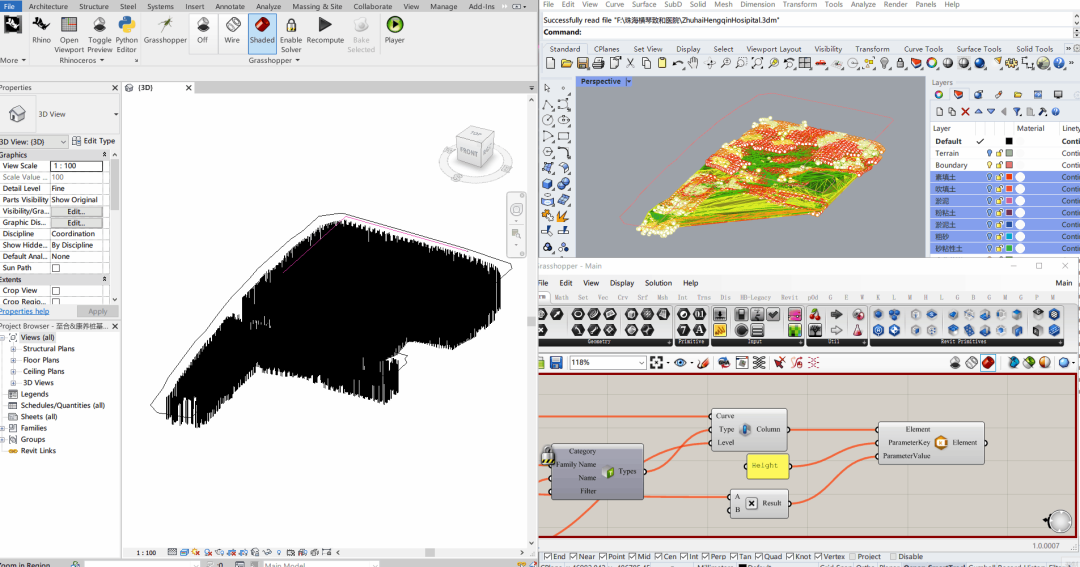The height and width of the screenshot is (567, 1080).
Task: Open the Python Editor
Action: pos(127,34)
